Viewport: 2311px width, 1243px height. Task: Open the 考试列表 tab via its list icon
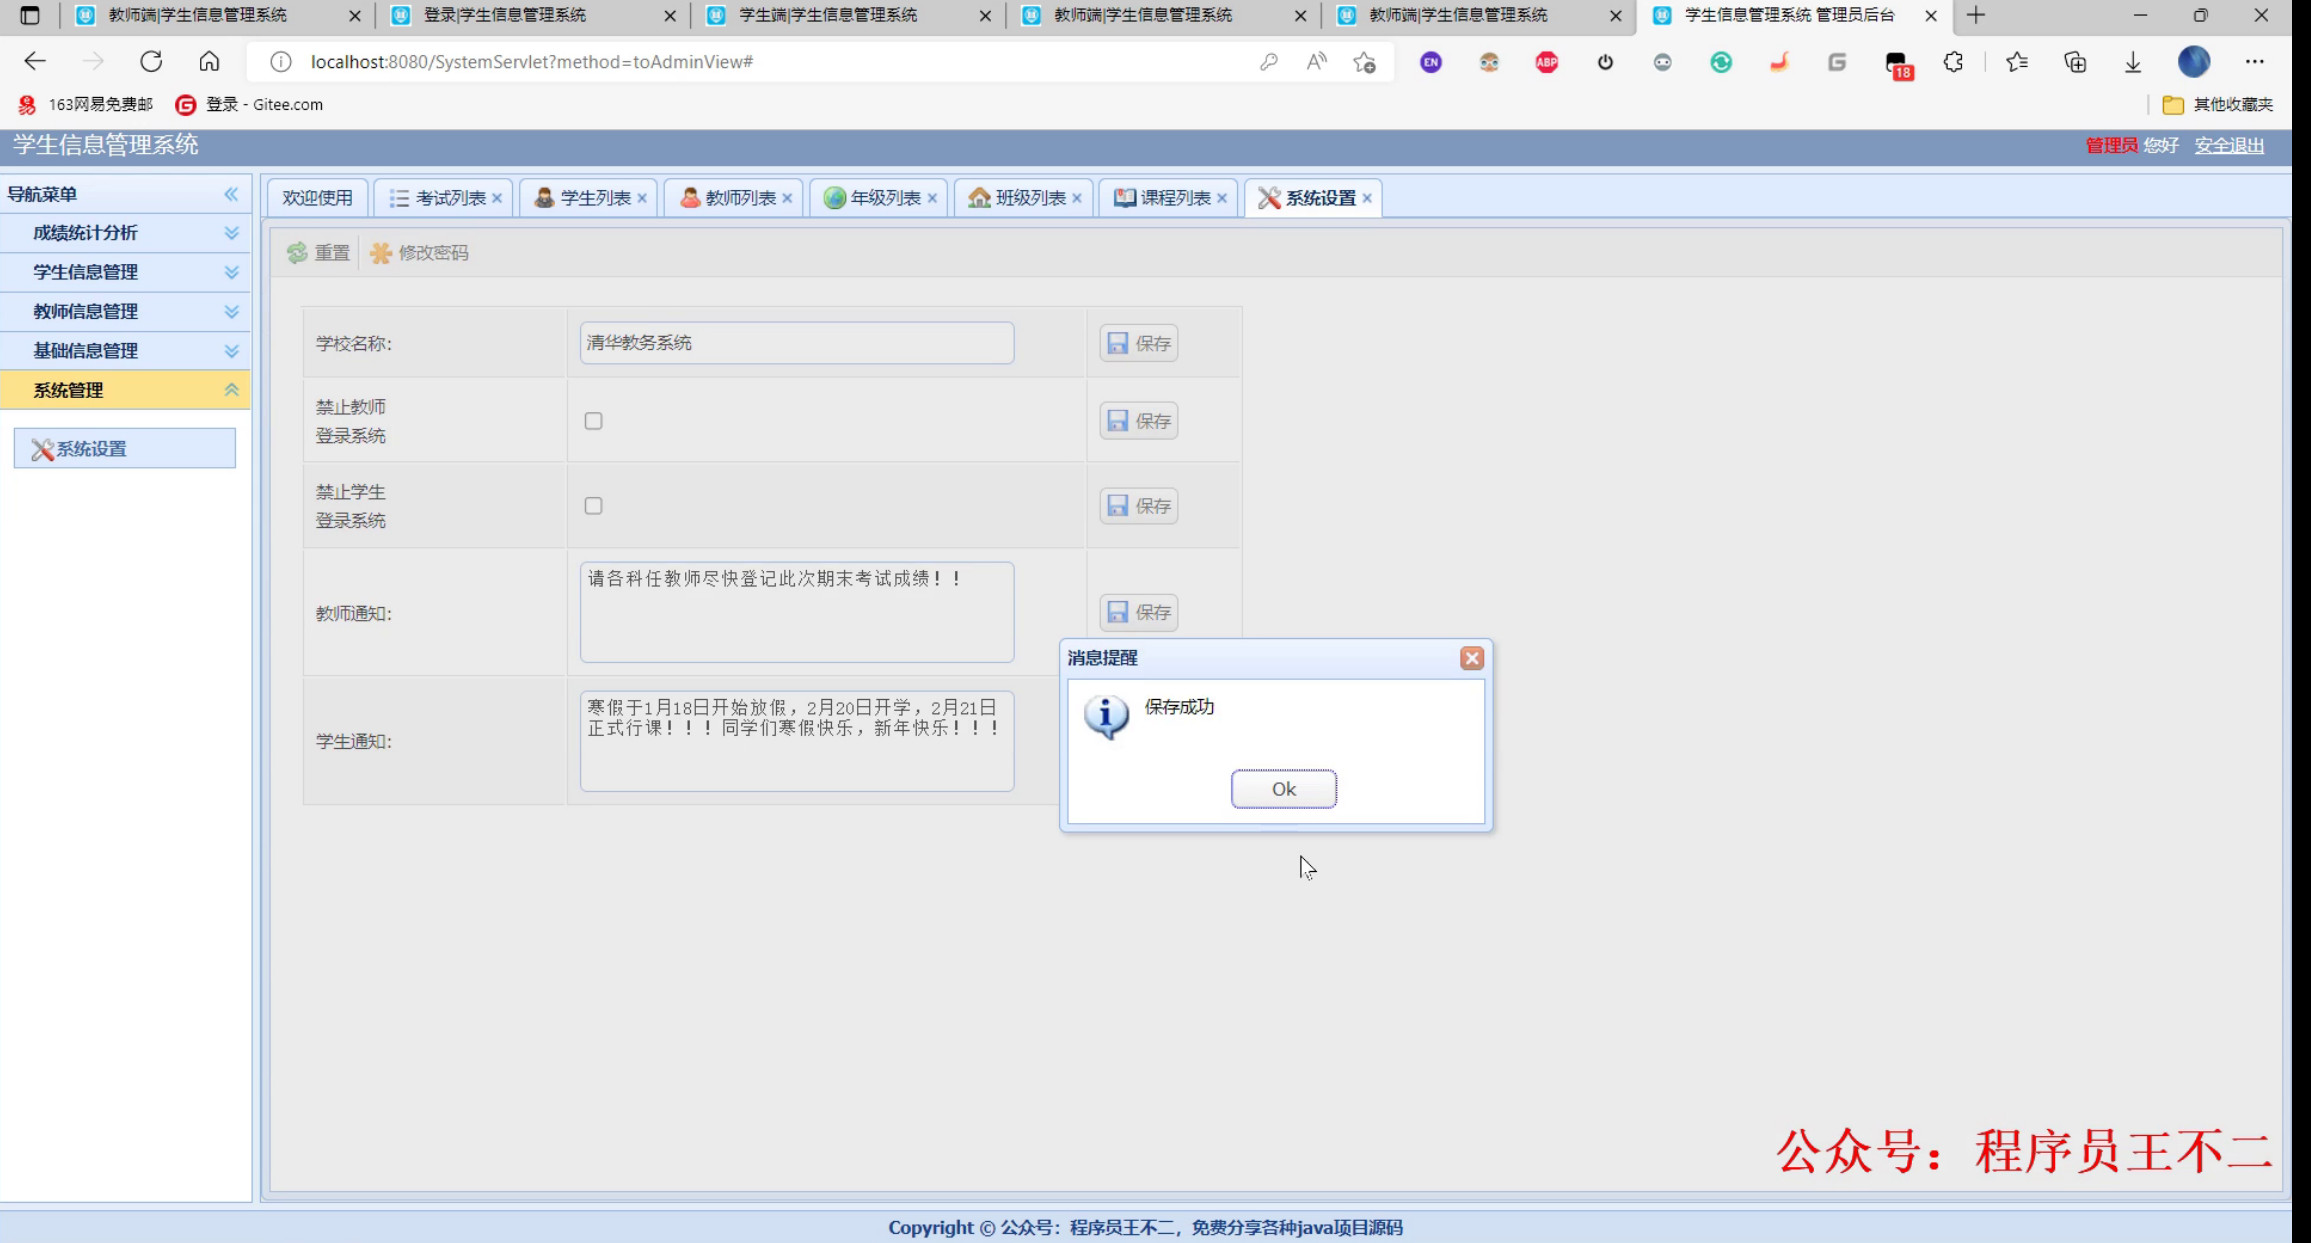pyautogui.click(x=397, y=197)
